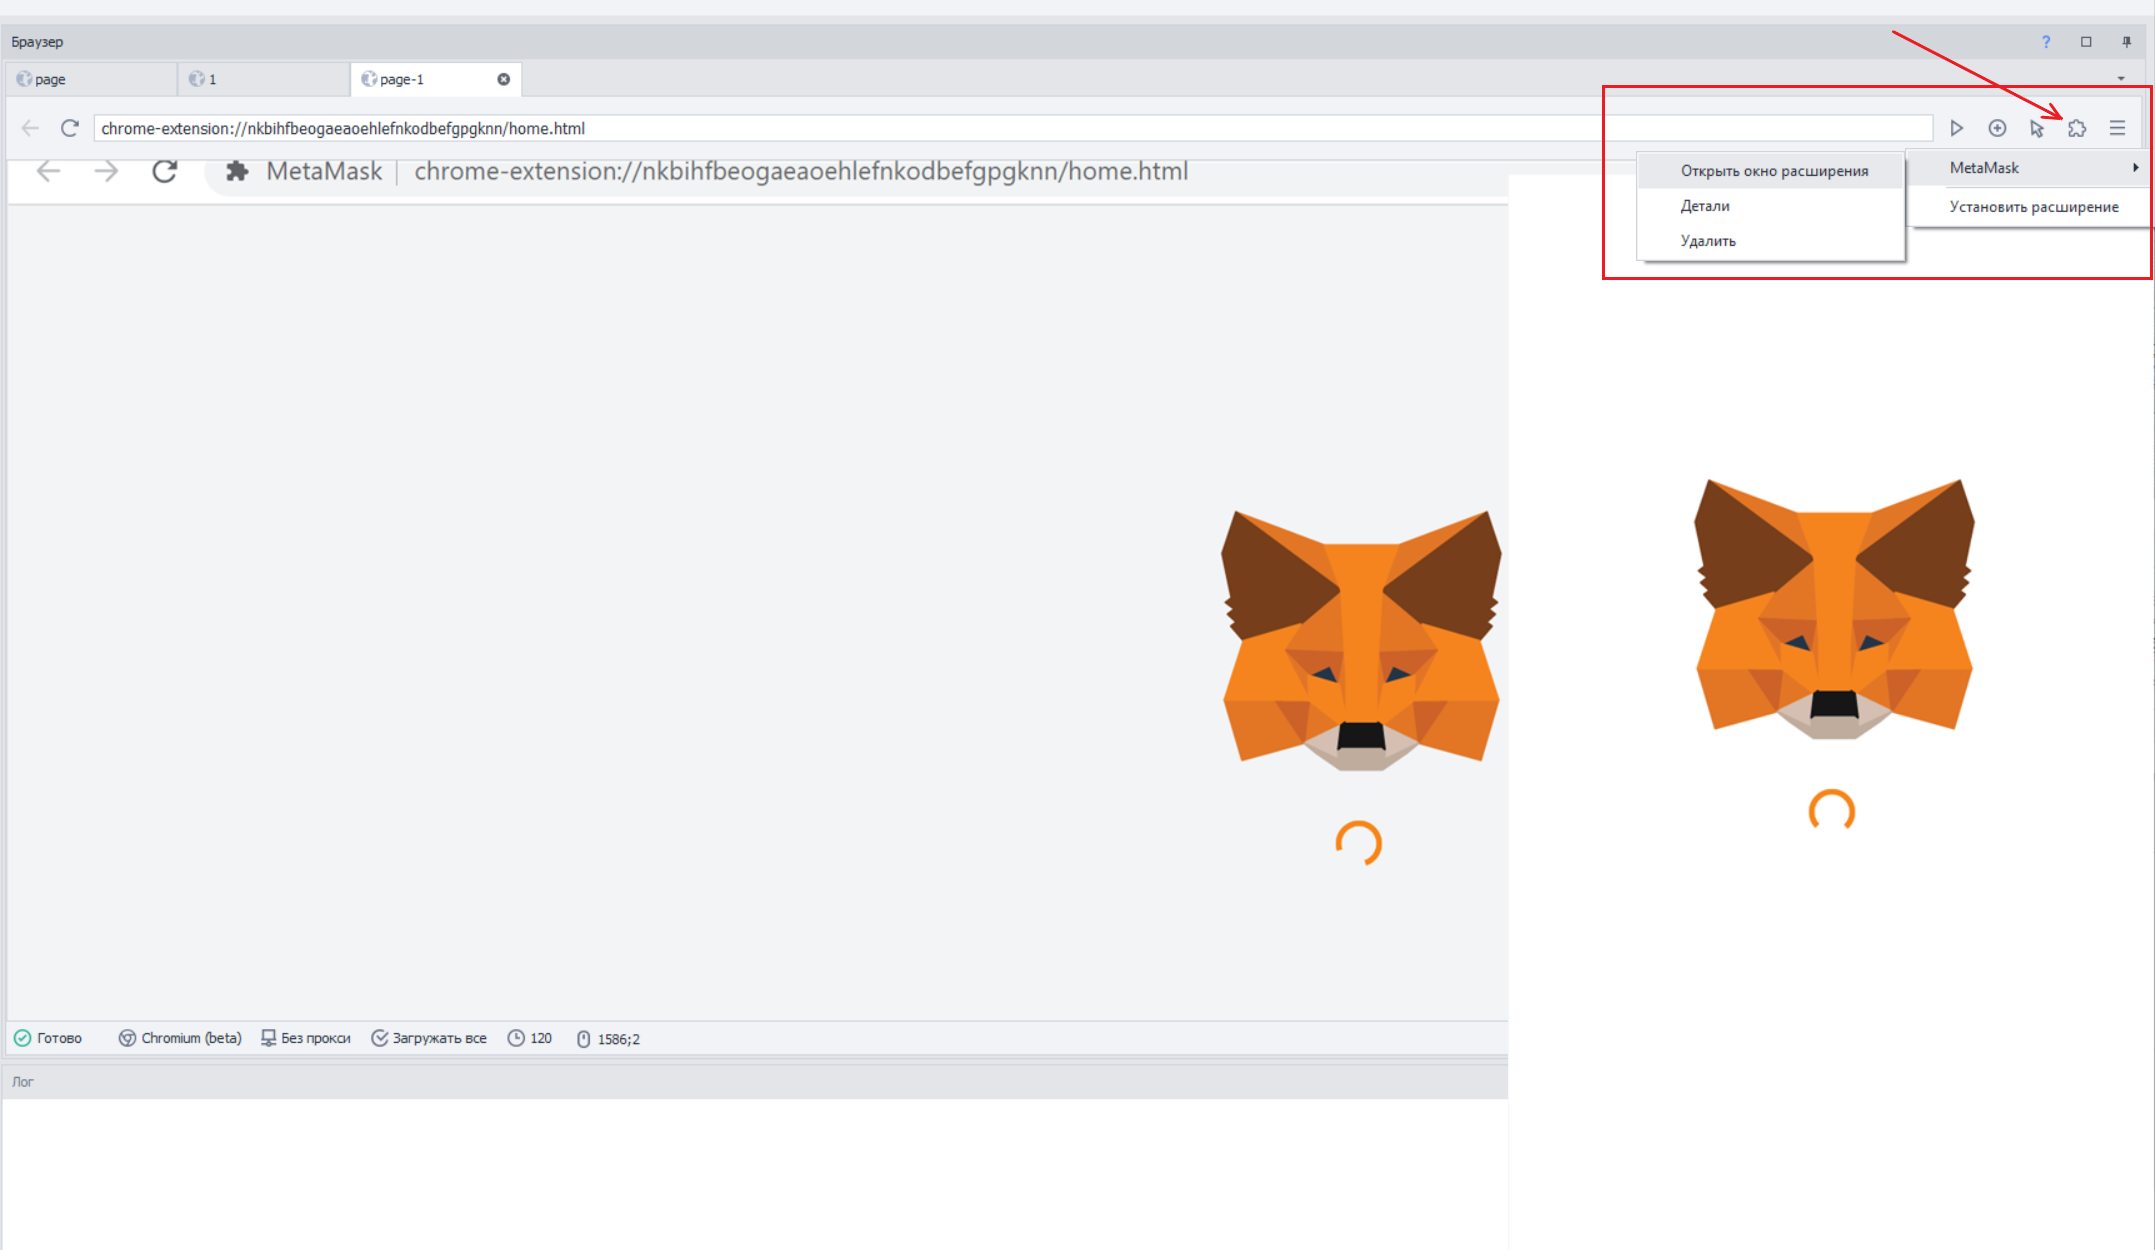Screen dimensions: 2155x1250
Task: Click the extensions puzzle icon in the toolbar
Action: 2077,128
